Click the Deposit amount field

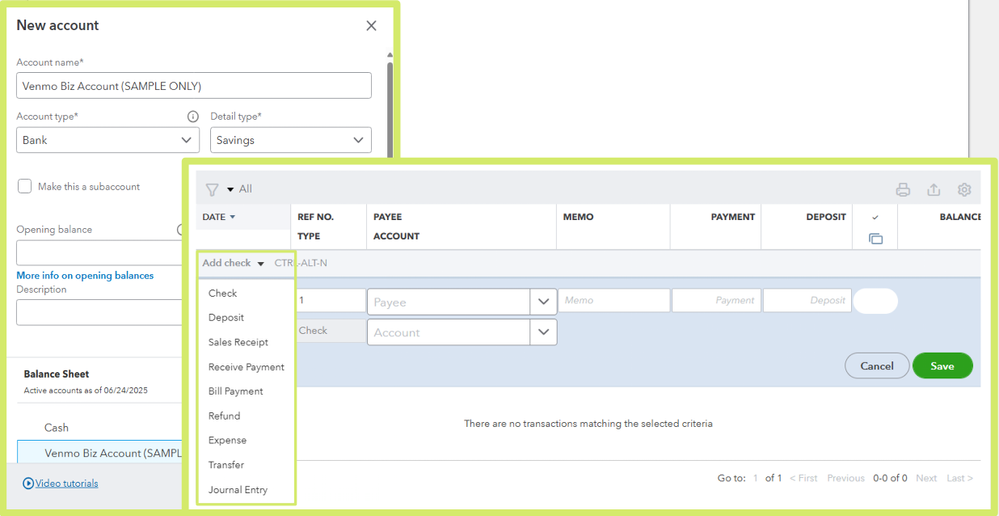click(807, 300)
